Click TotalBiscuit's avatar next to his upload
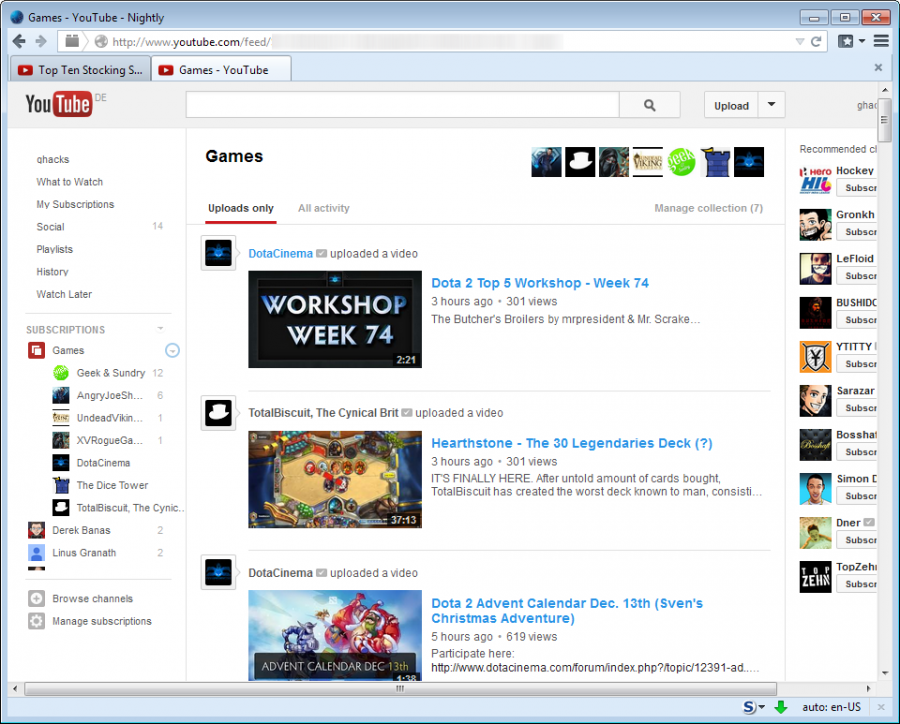 (x=218, y=412)
